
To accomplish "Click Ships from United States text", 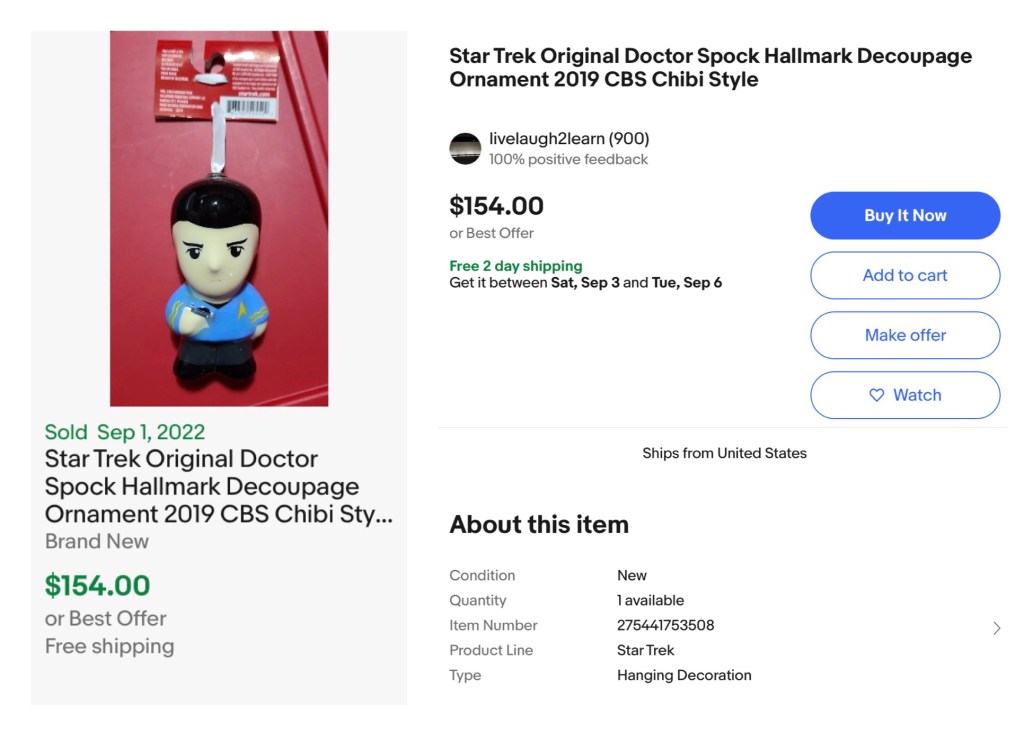I will click(x=724, y=453).
